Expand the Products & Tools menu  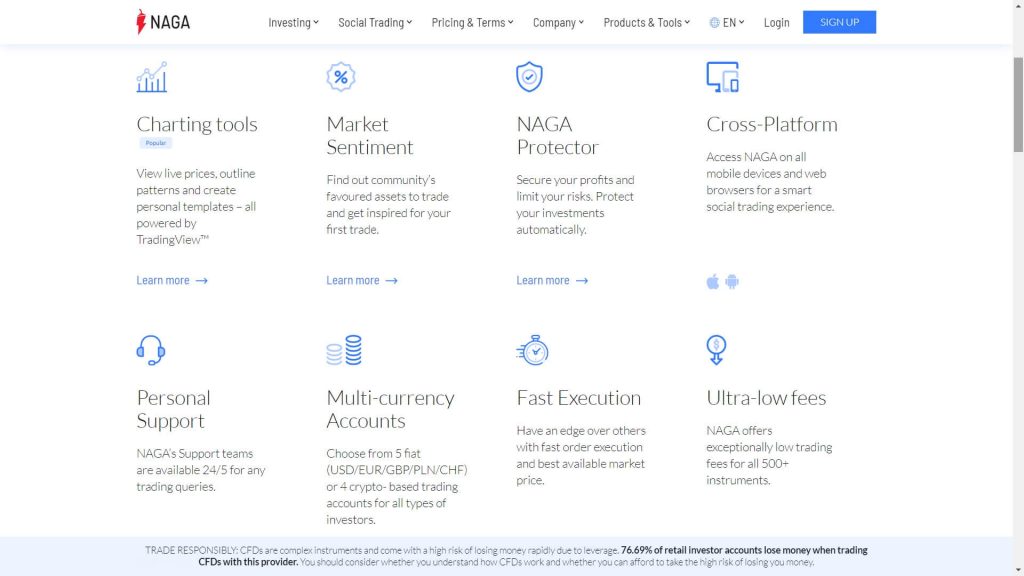(x=643, y=21)
